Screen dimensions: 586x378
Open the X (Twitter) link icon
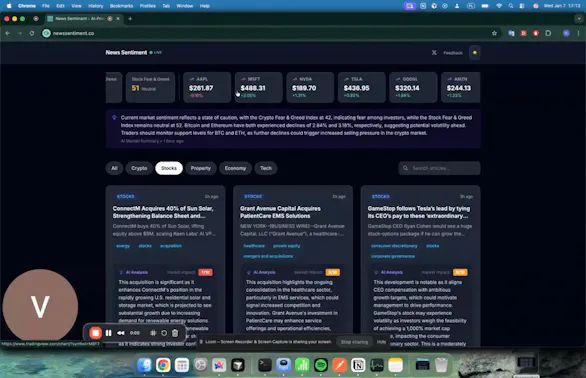pyautogui.click(x=434, y=53)
